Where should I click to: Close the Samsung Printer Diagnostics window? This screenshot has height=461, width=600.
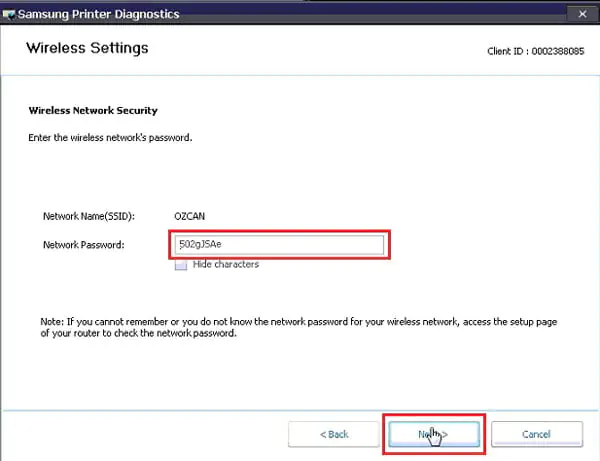581,13
